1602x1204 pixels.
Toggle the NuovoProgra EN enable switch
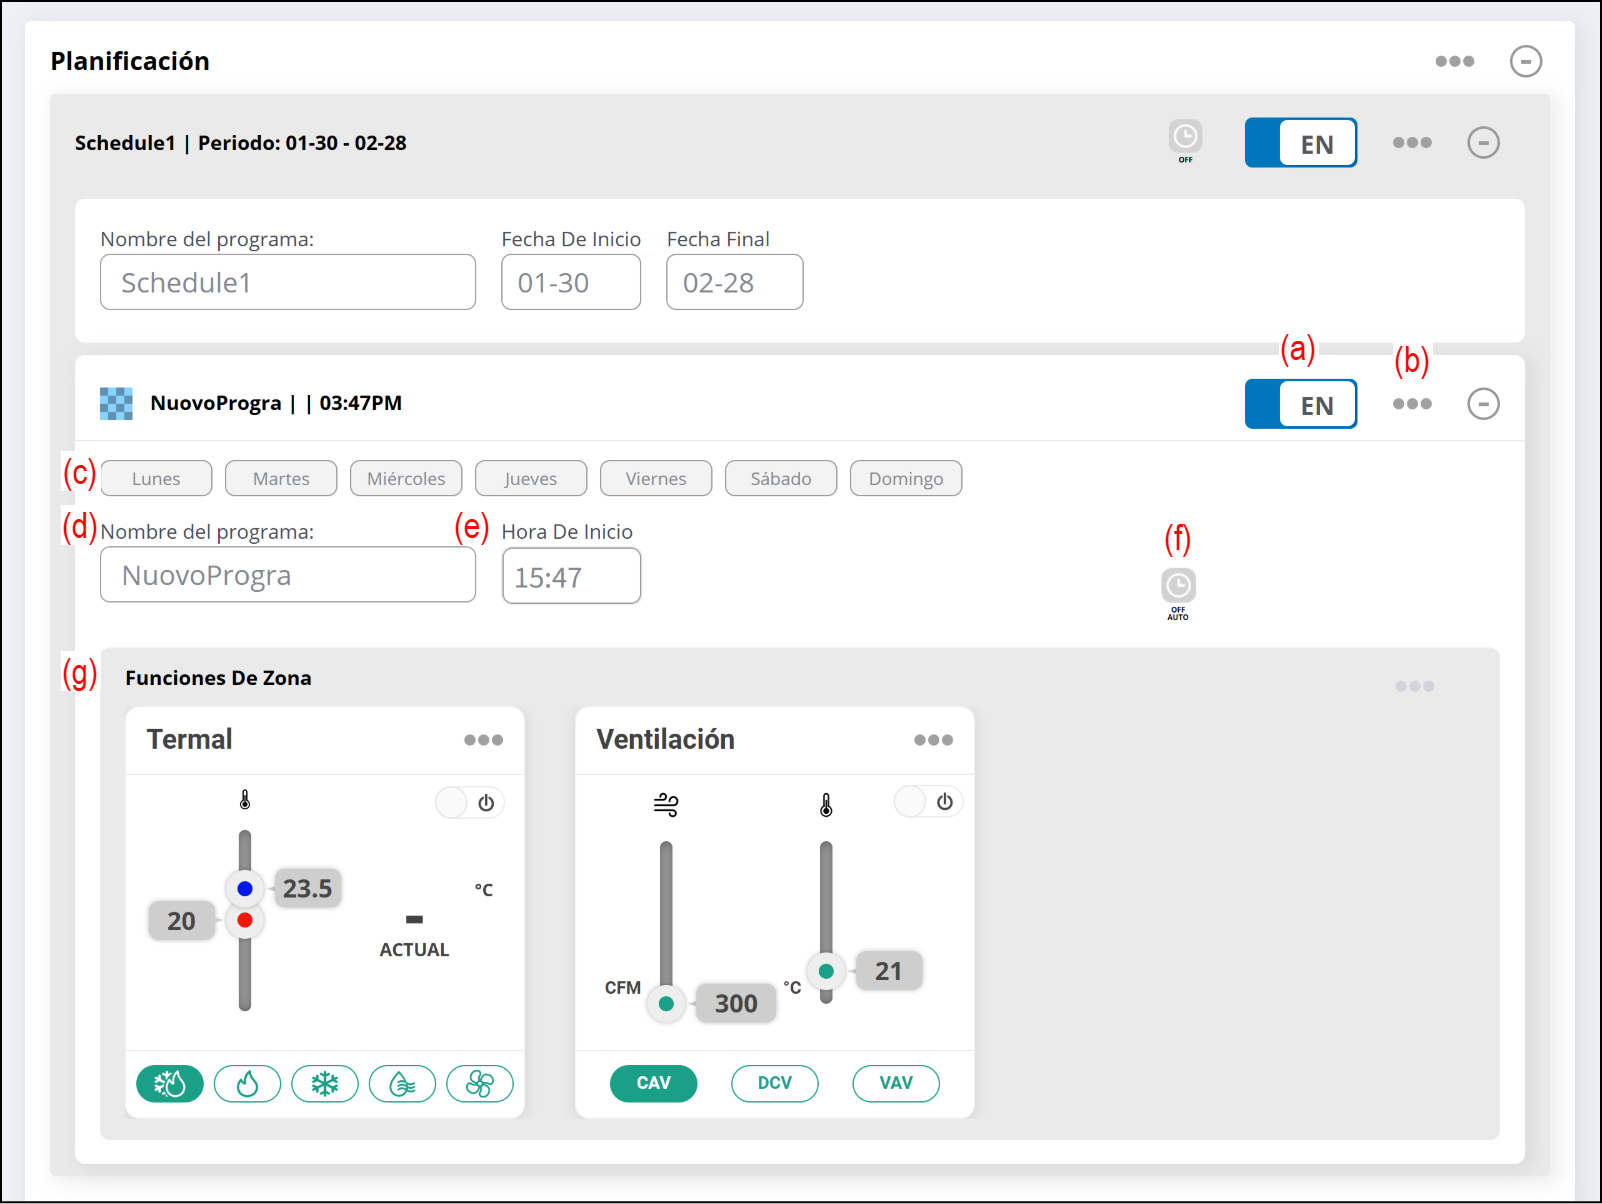coord(1300,404)
